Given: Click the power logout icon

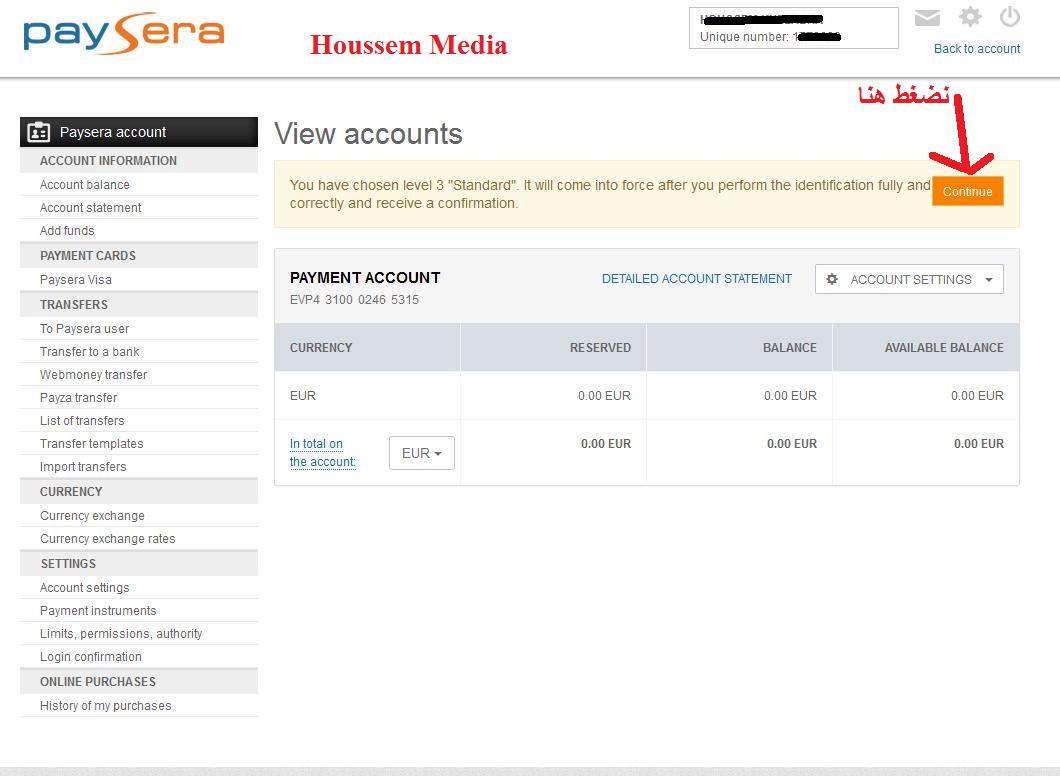Looking at the screenshot, I should click(x=1009, y=17).
